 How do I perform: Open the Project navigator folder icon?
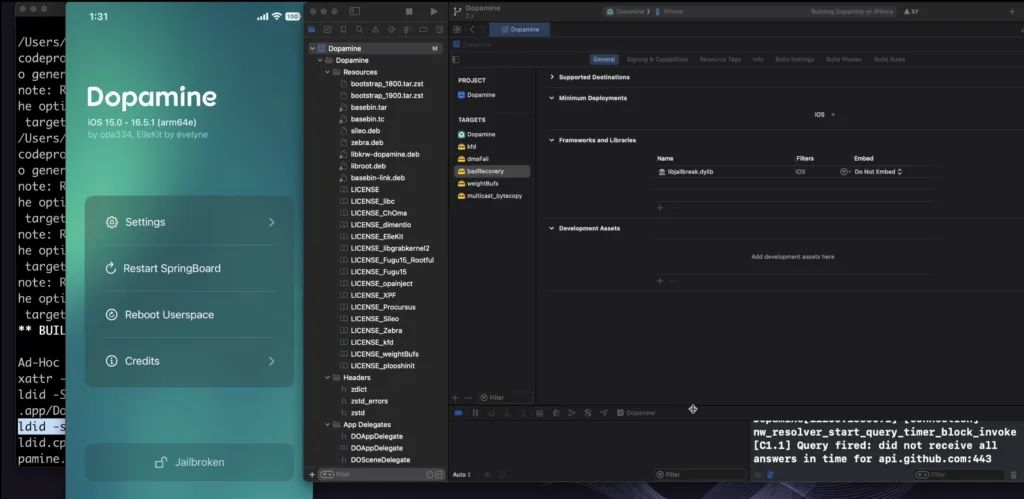click(312, 29)
